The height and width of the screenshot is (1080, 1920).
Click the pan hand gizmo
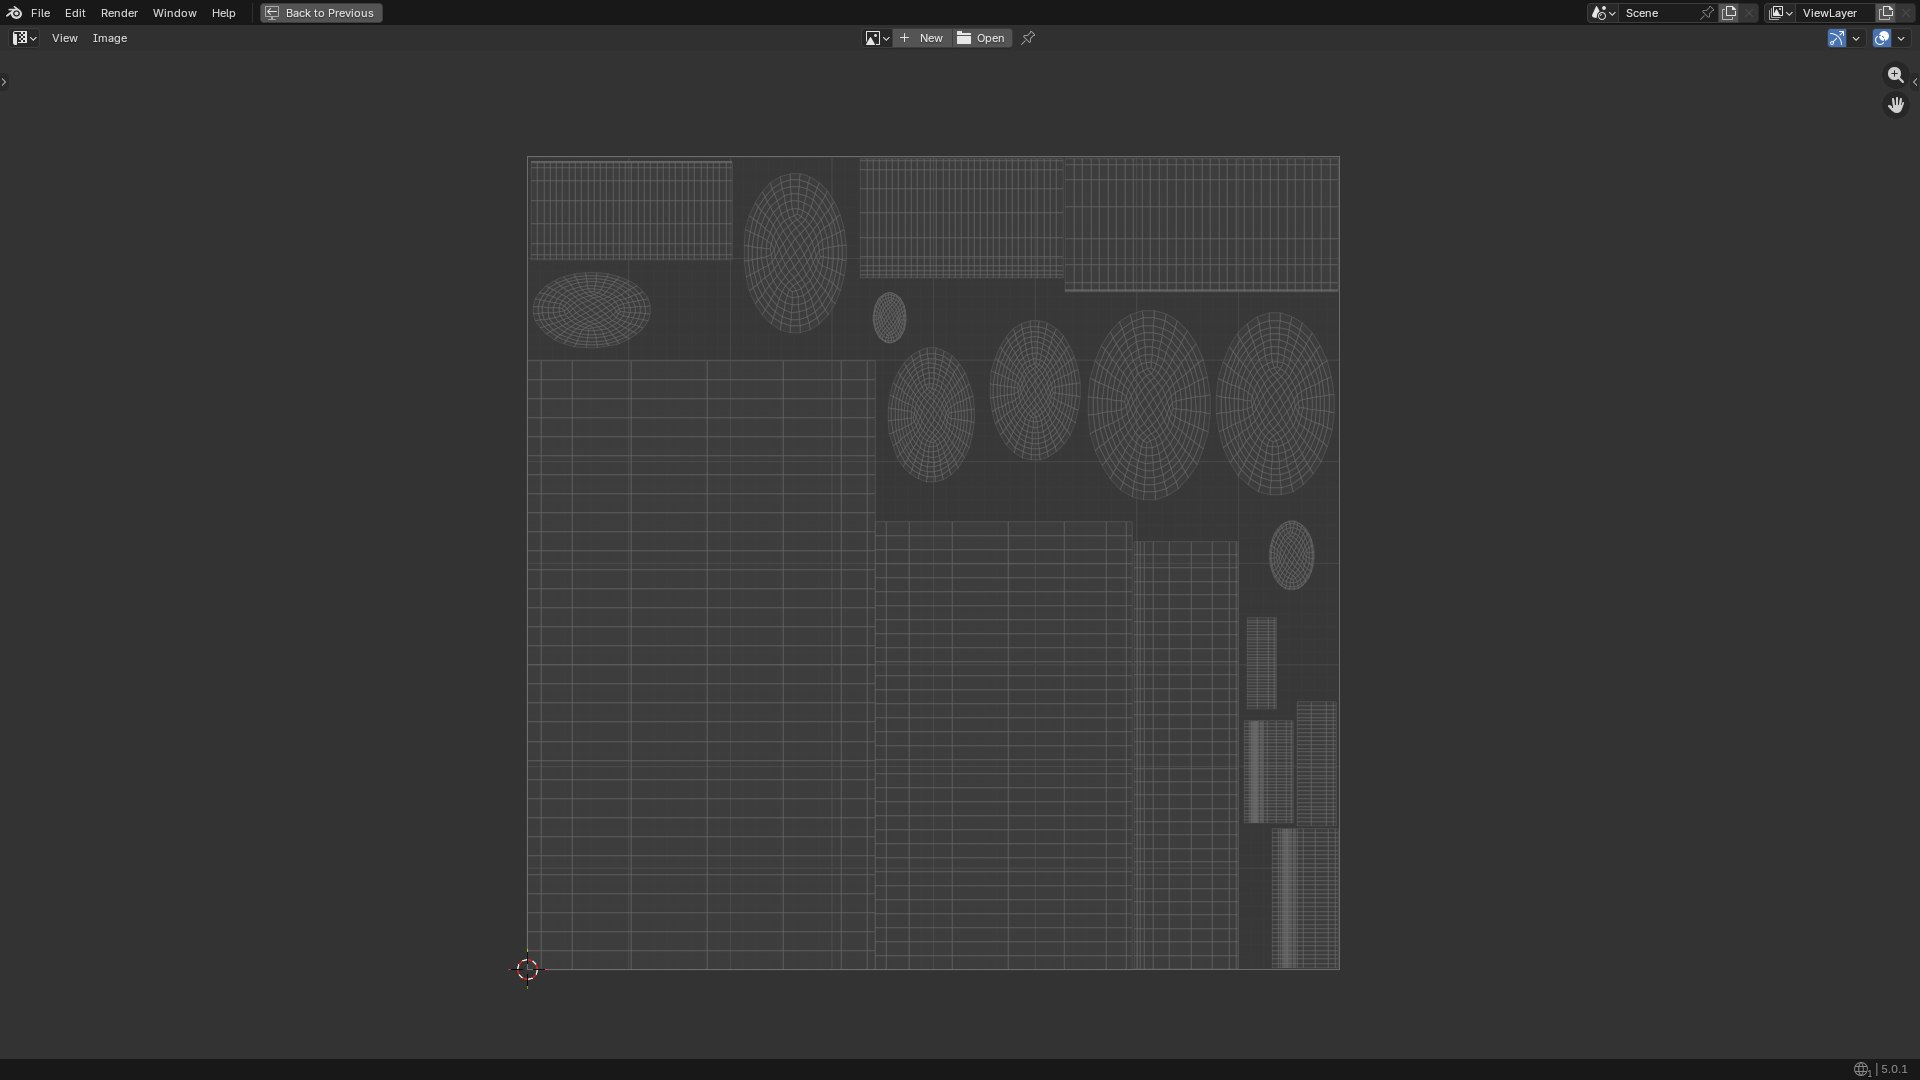1896,105
